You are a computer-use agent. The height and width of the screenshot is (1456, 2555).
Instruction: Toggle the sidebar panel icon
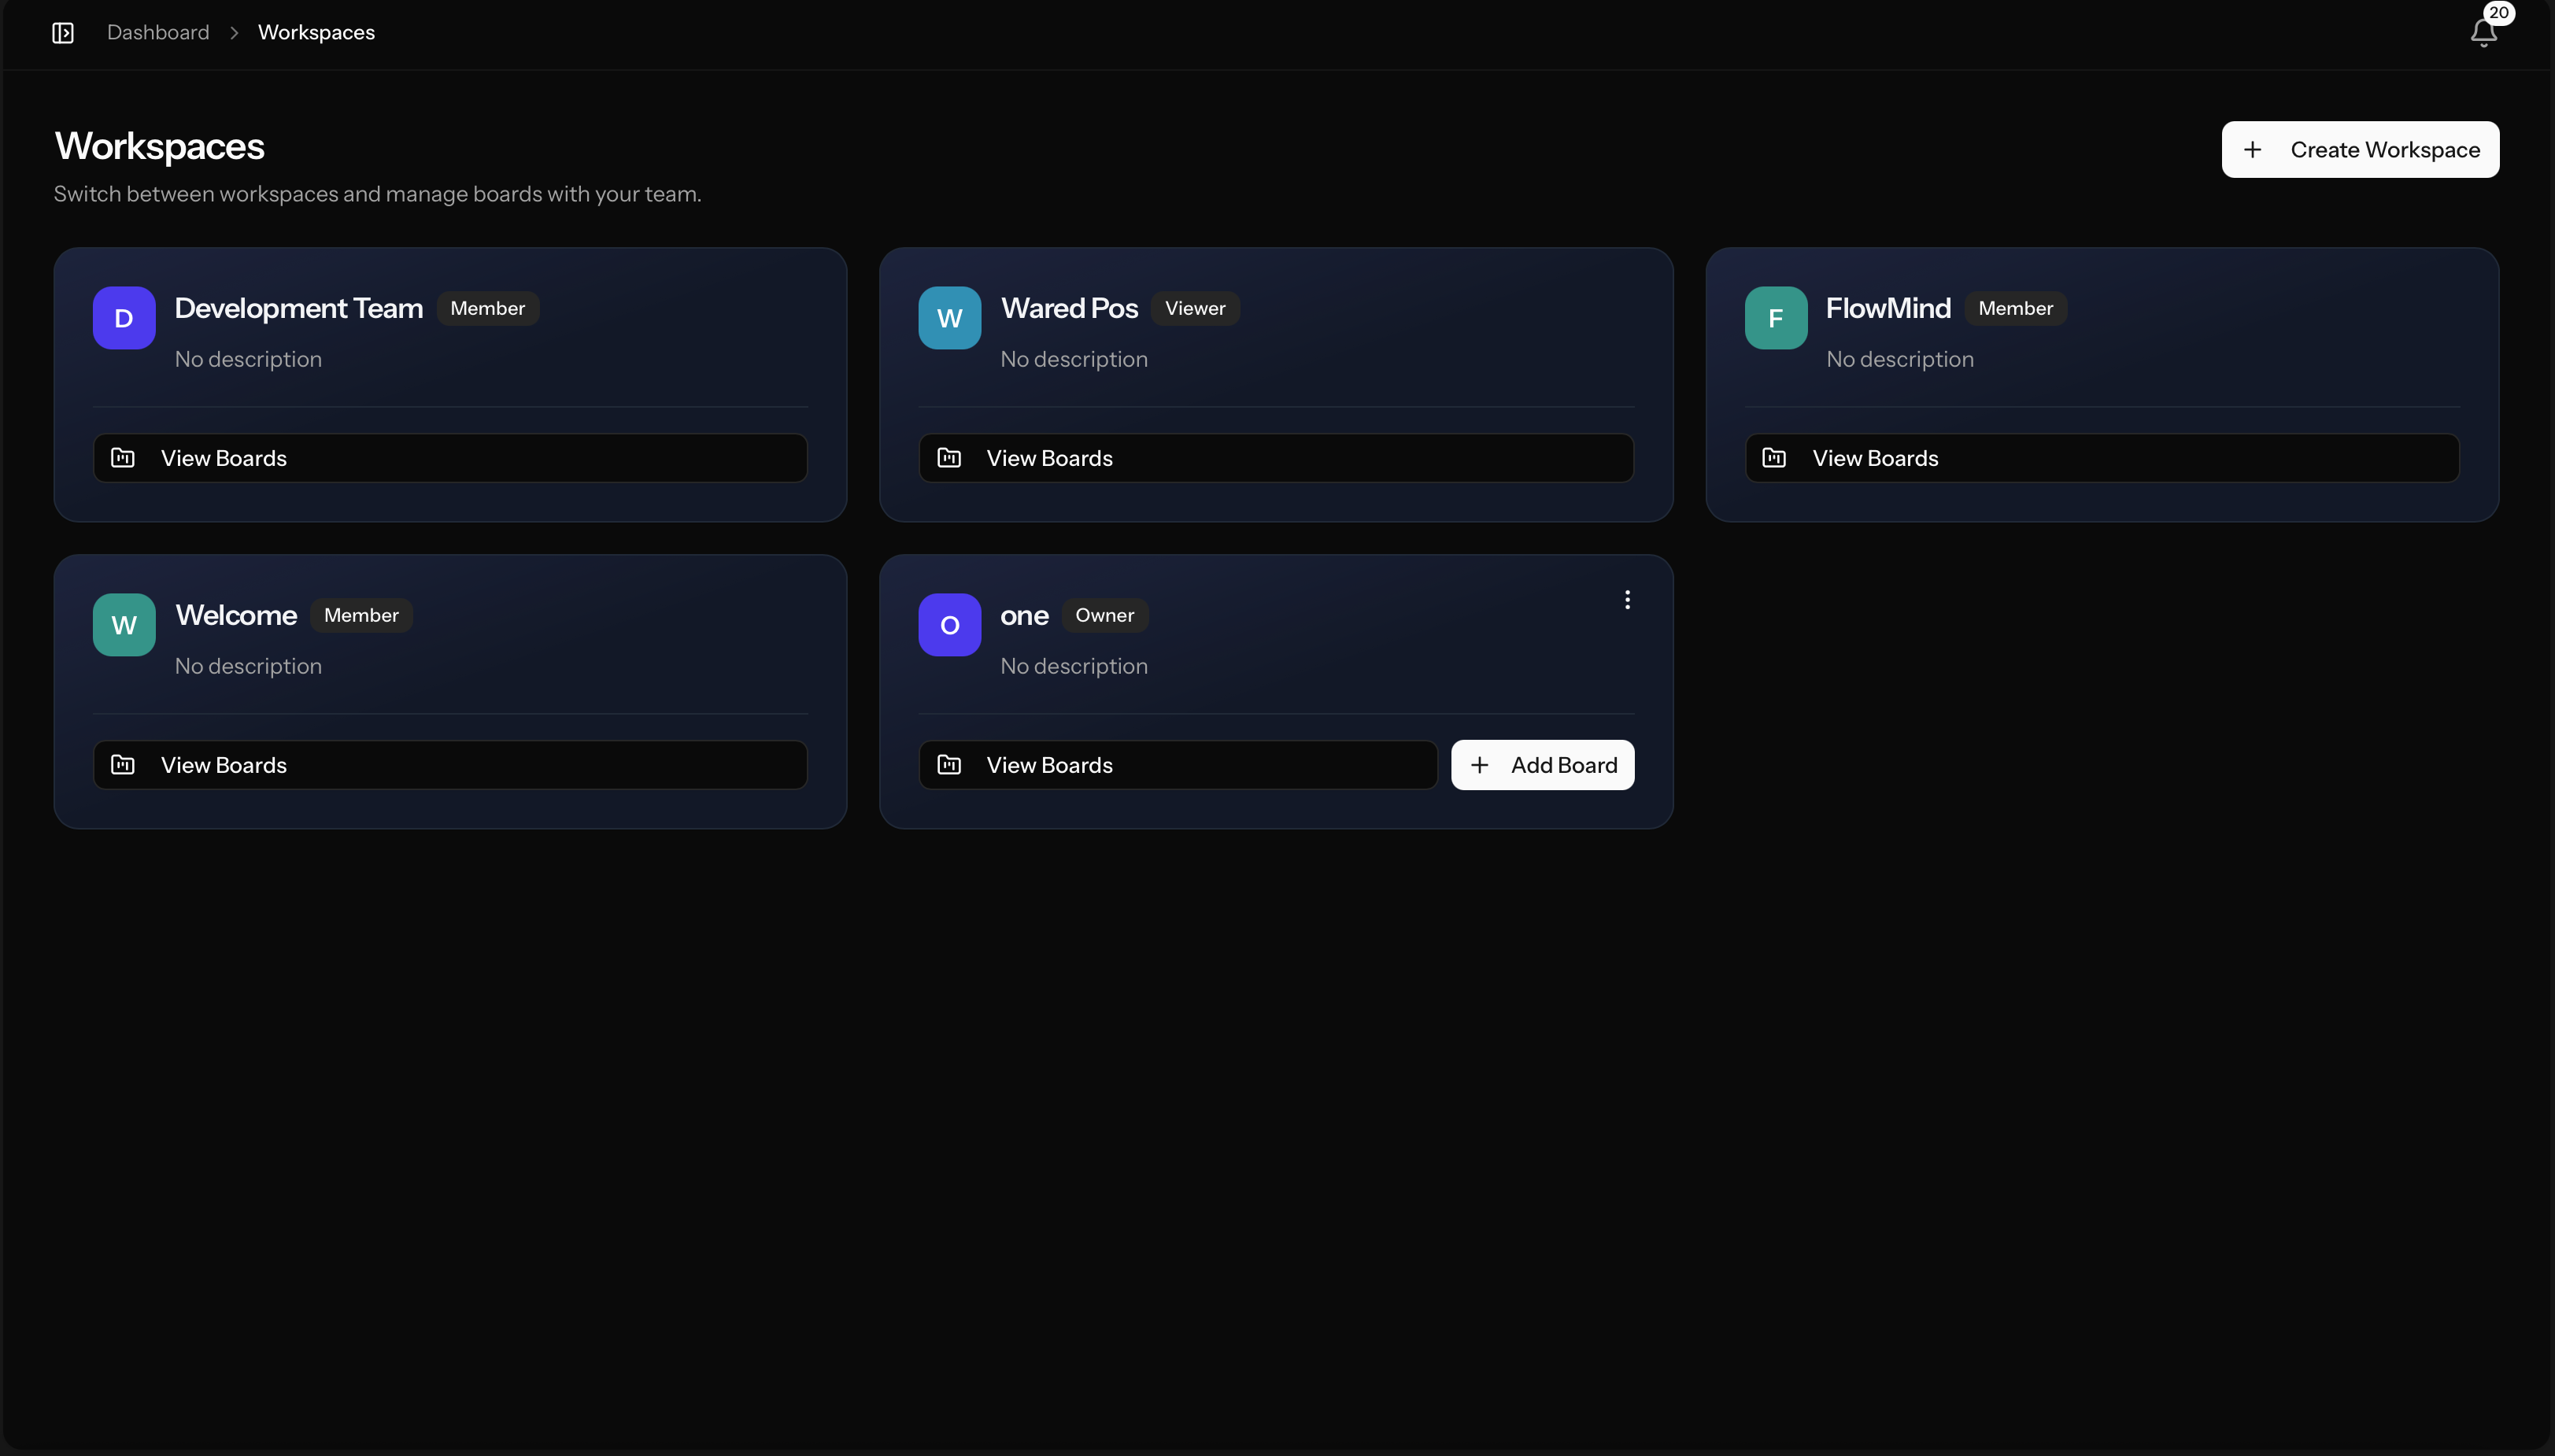(x=63, y=33)
